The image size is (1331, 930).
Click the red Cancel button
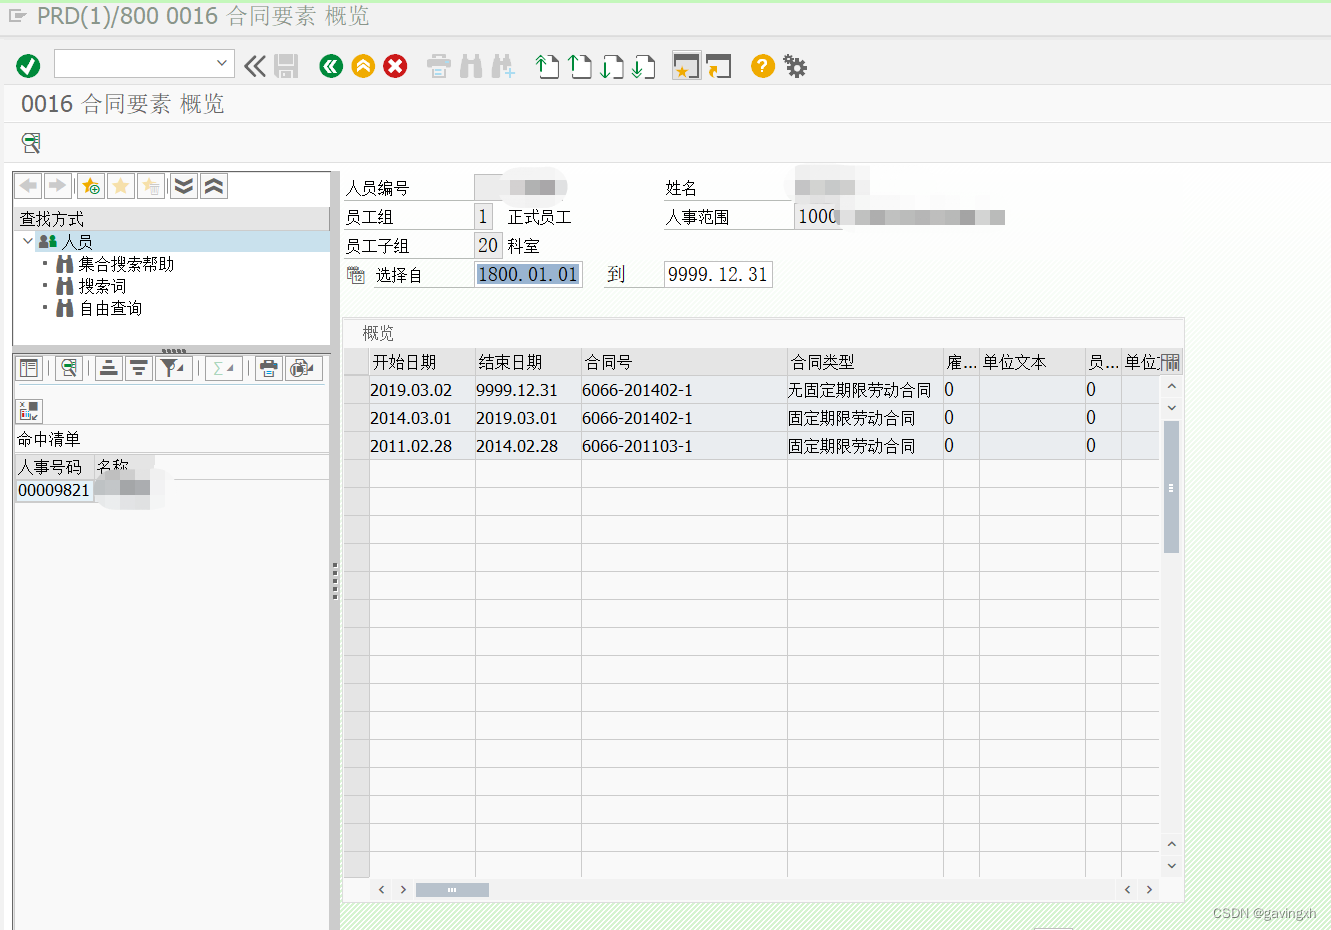coord(395,66)
